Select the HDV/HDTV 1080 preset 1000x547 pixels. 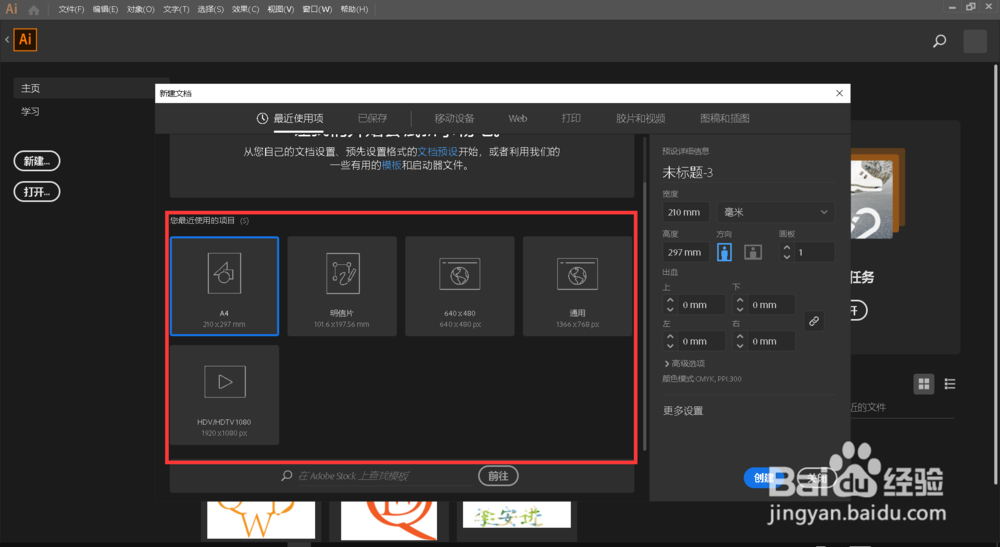[224, 395]
